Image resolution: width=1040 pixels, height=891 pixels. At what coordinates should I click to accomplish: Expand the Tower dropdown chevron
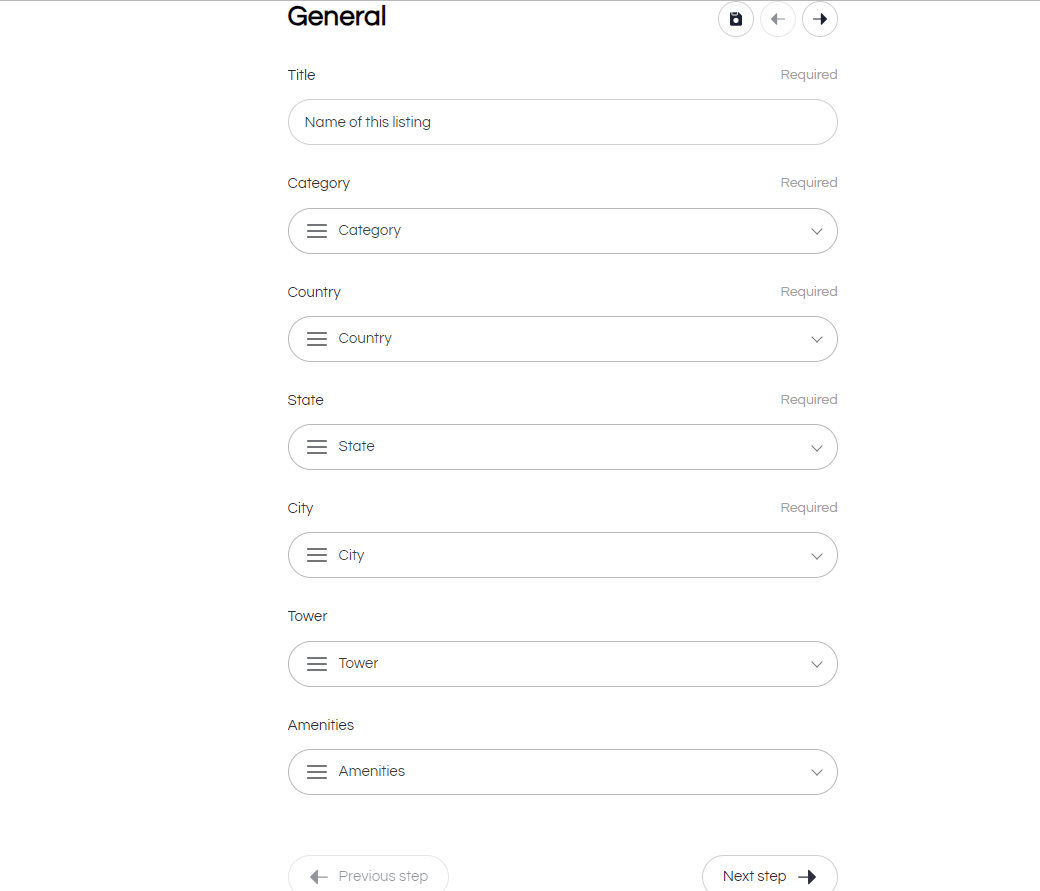[x=817, y=664]
